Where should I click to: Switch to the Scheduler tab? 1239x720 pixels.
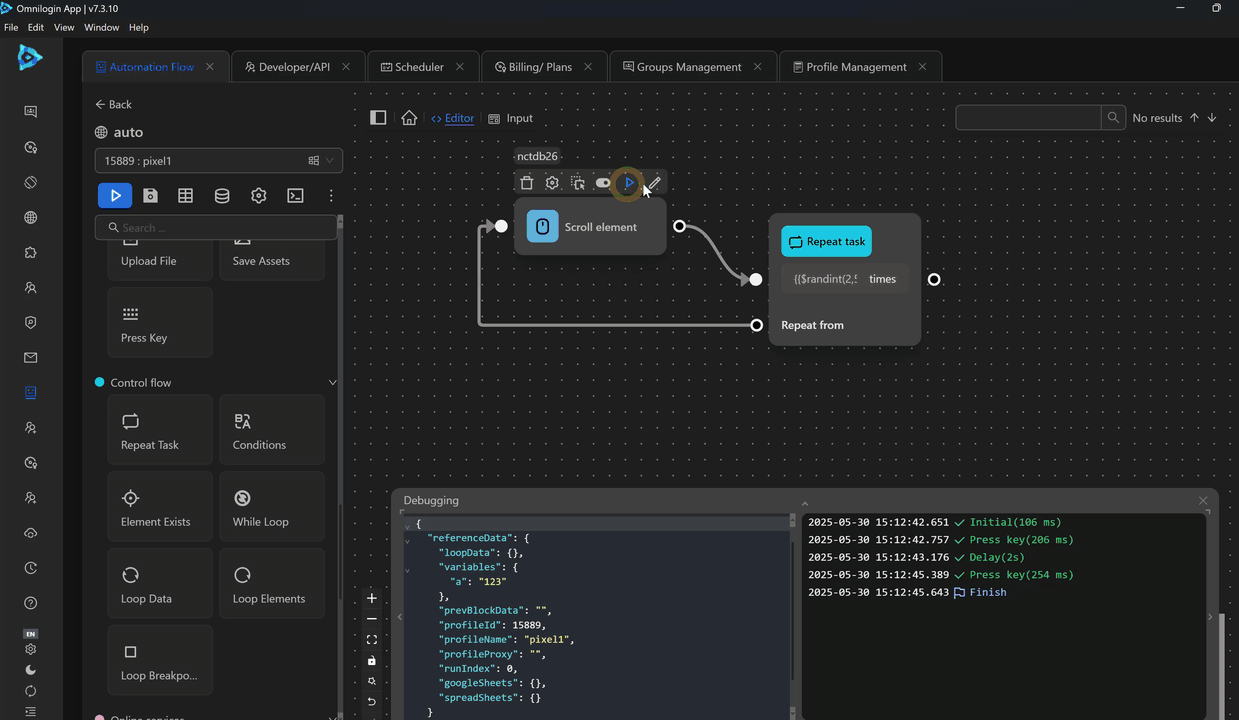[419, 67]
